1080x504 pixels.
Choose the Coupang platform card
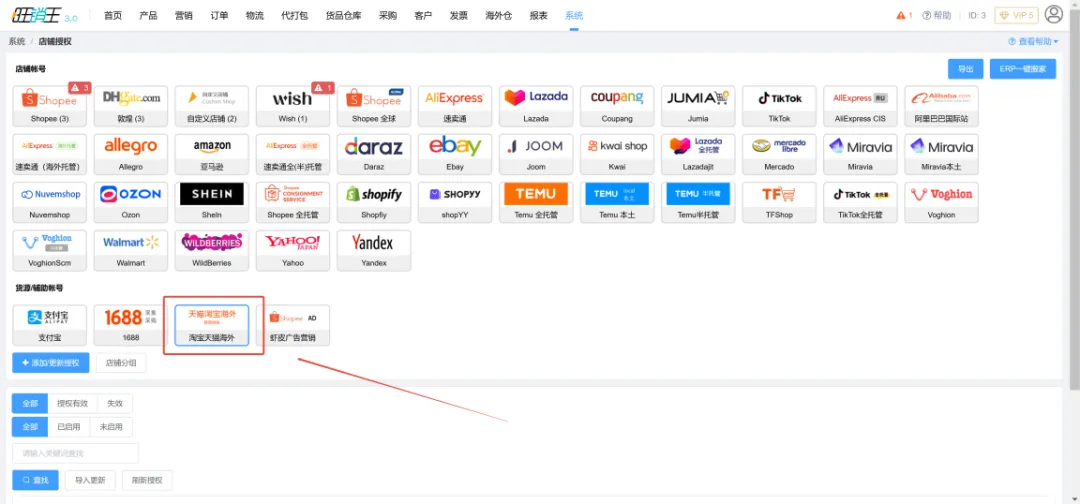(617, 106)
